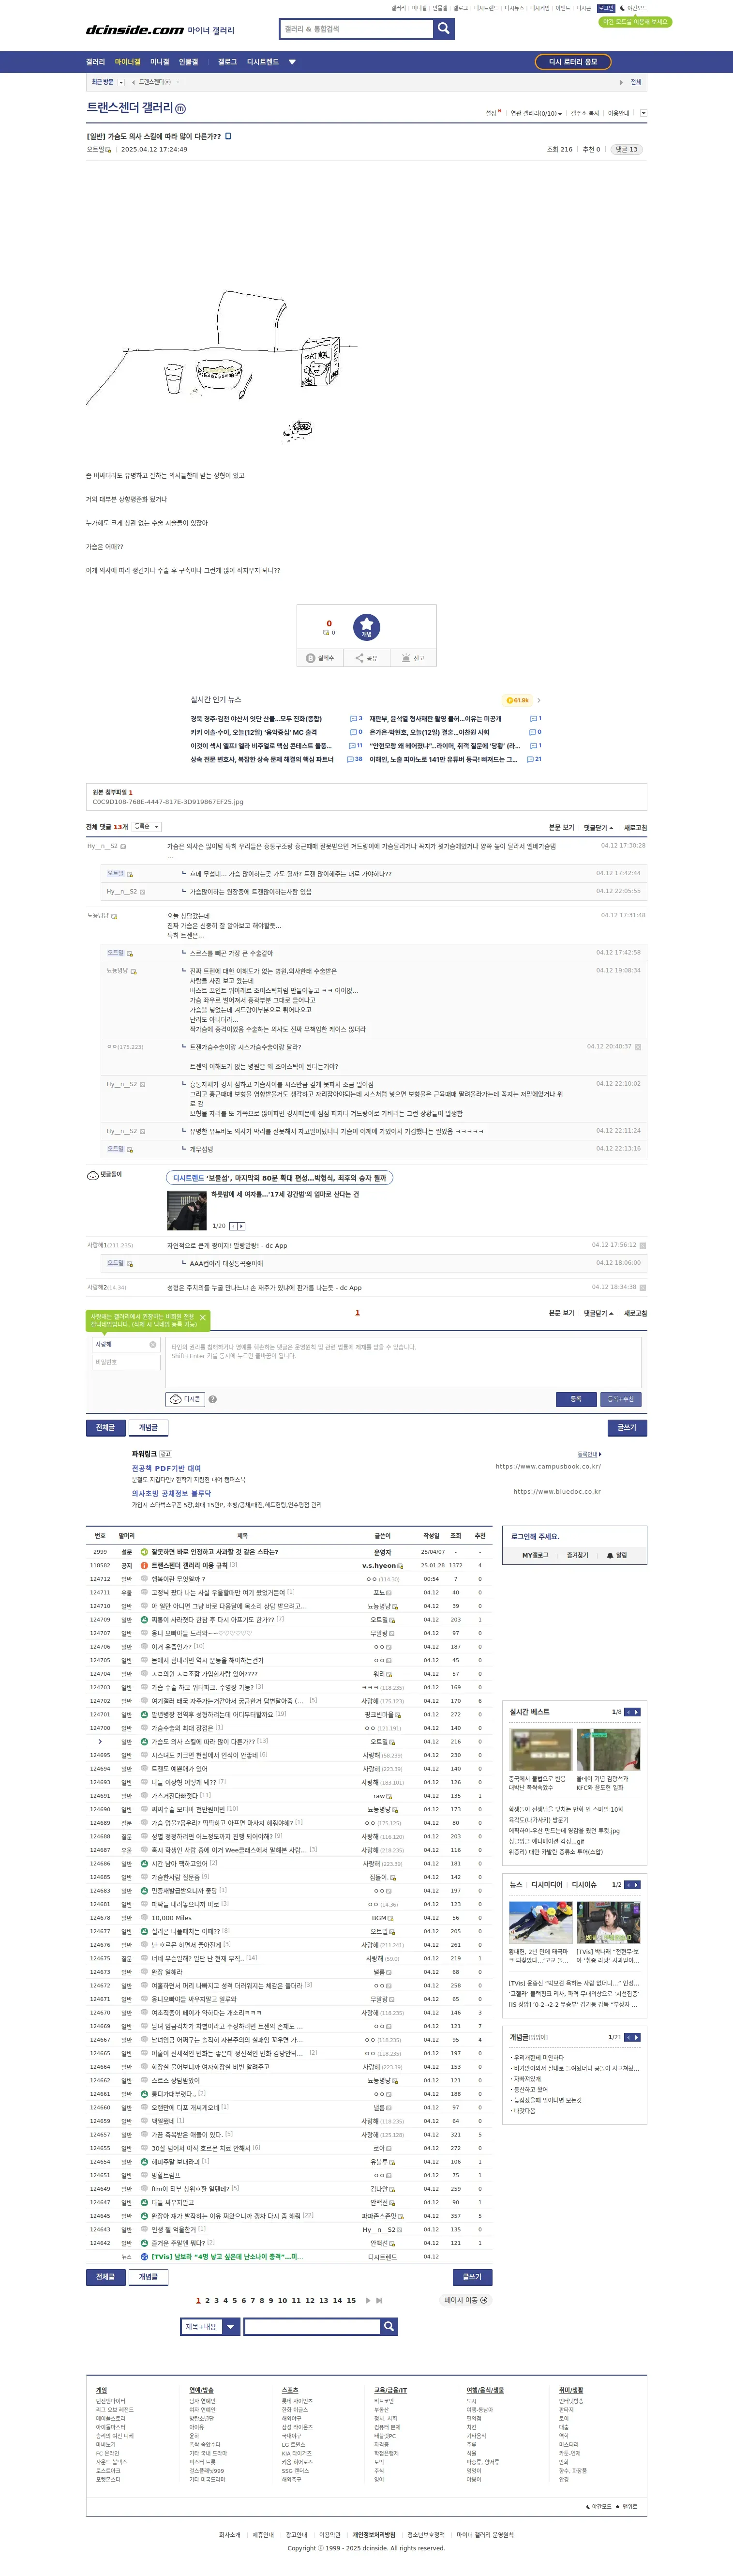This screenshot has width=733, height=2576.
Task: Toggle 댓글닫기 above the comment list
Action: (599, 828)
